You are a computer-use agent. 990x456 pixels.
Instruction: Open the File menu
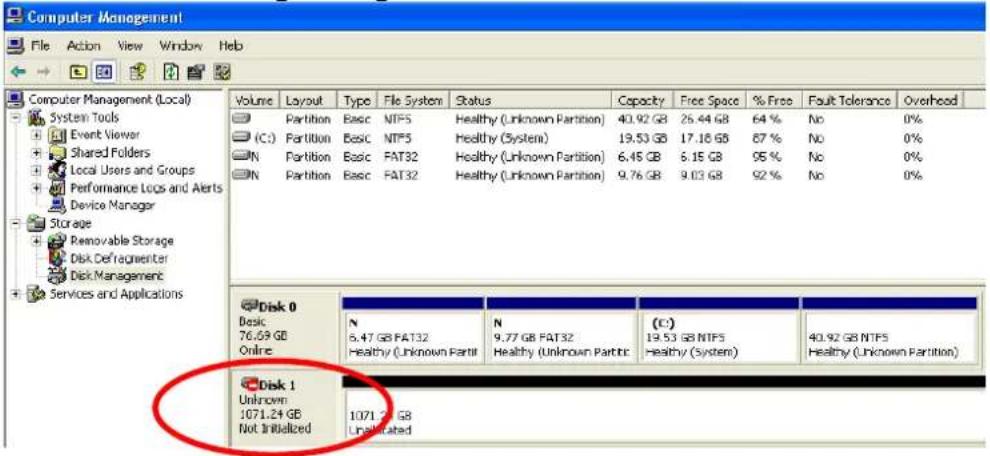[x=40, y=46]
